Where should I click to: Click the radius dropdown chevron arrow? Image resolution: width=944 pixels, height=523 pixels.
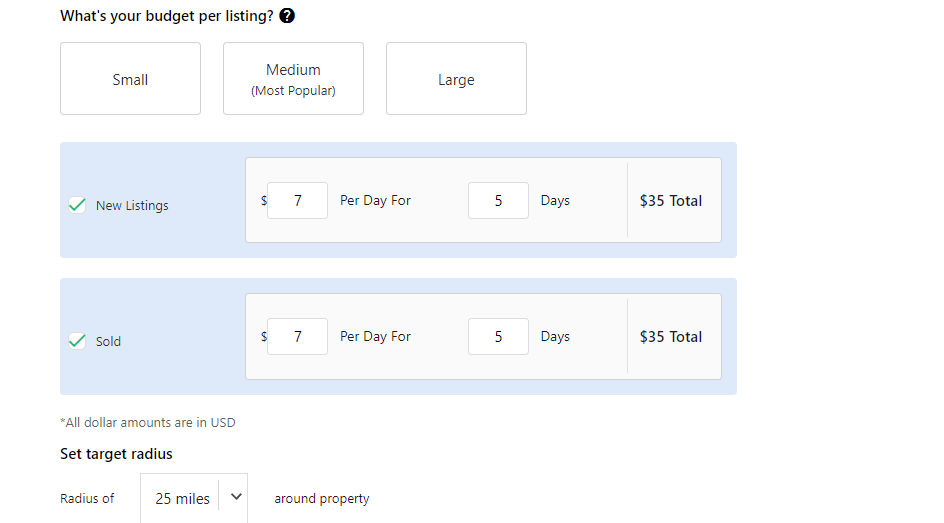coord(236,497)
